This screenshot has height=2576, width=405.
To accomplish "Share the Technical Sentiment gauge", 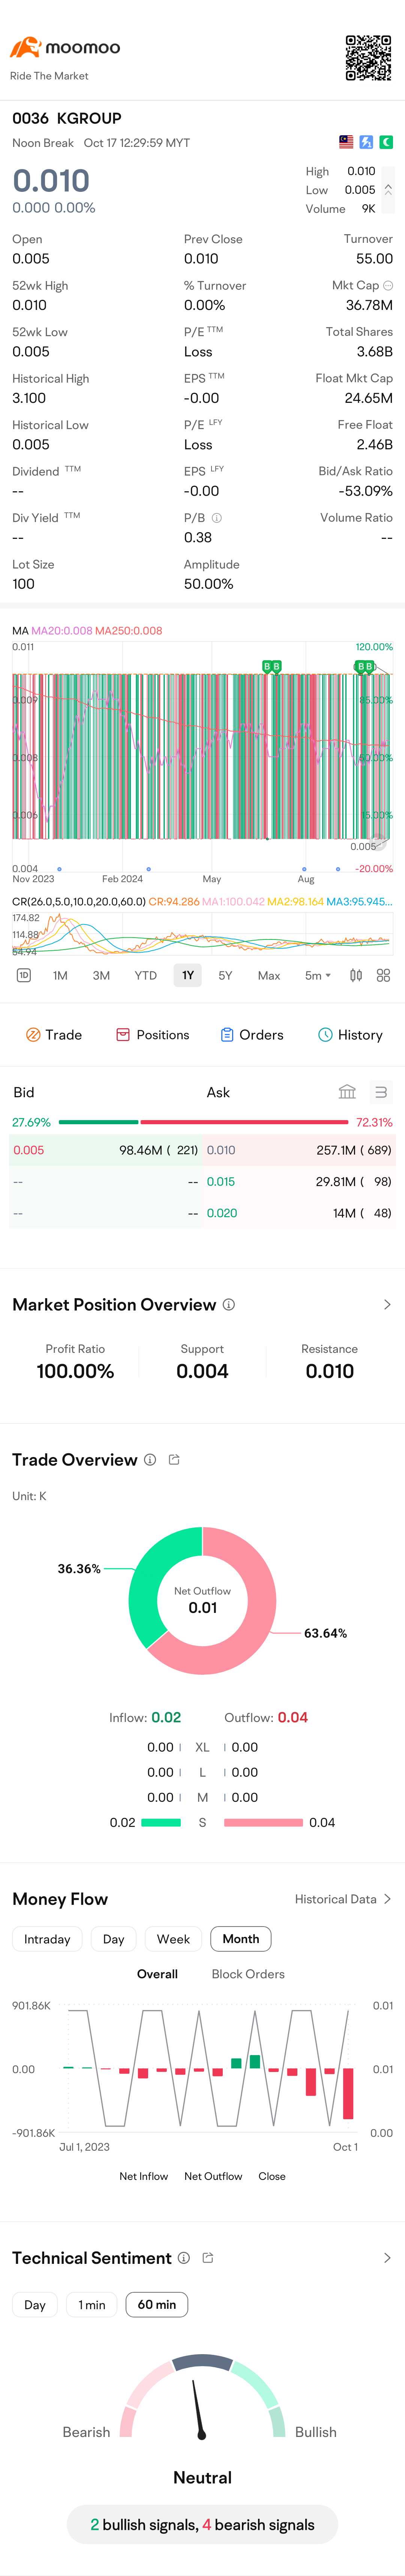I will point(208,2258).
